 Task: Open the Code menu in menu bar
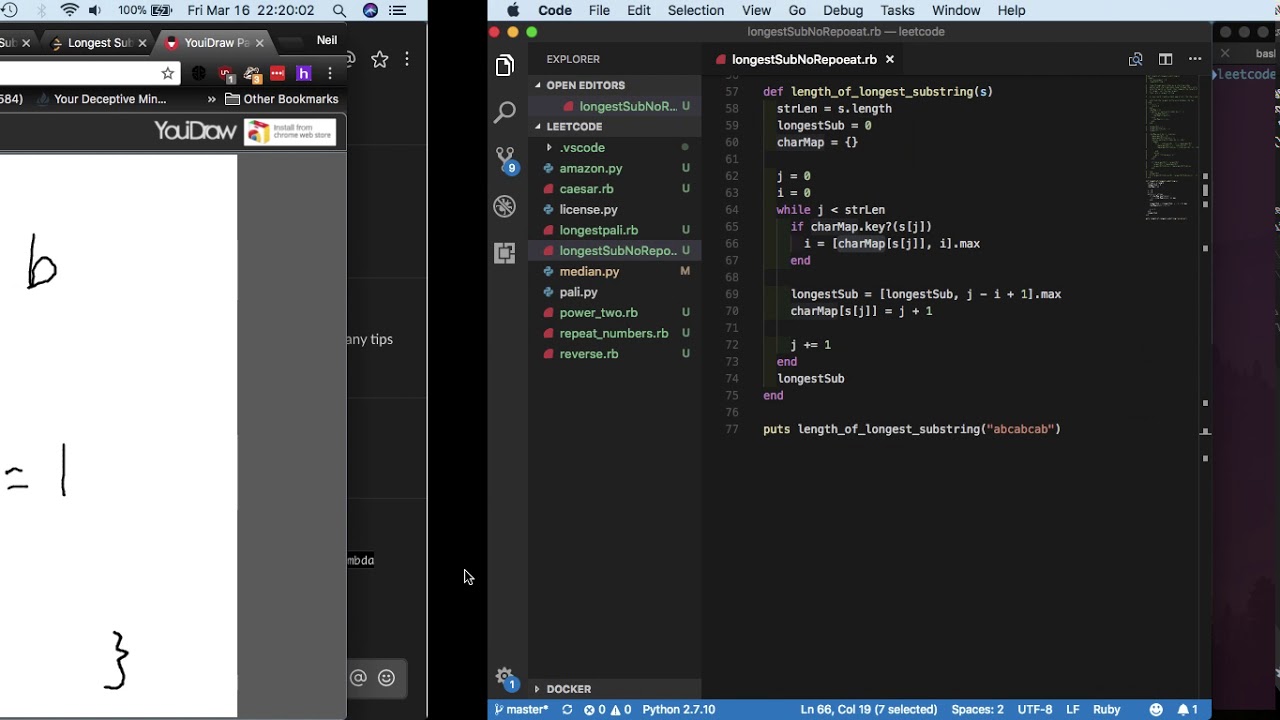click(555, 10)
